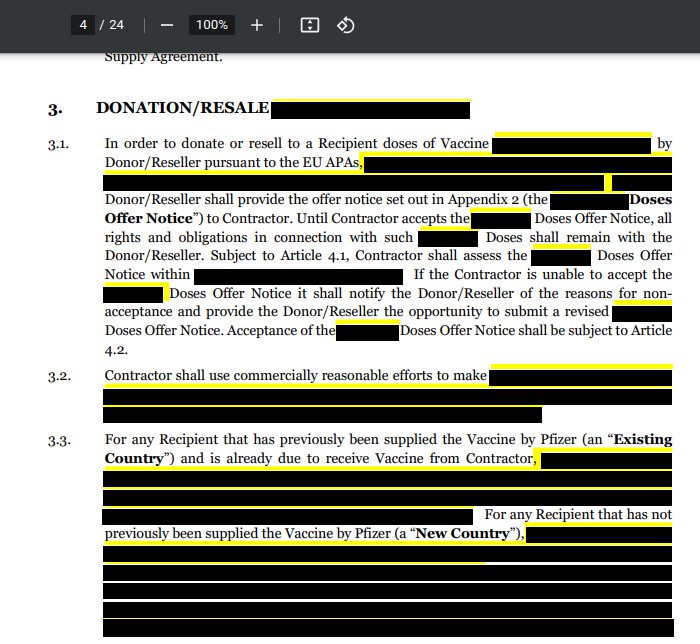Click the heading number '3.' beside DONATION/RESALE
The width and height of the screenshot is (700, 644).
point(55,110)
